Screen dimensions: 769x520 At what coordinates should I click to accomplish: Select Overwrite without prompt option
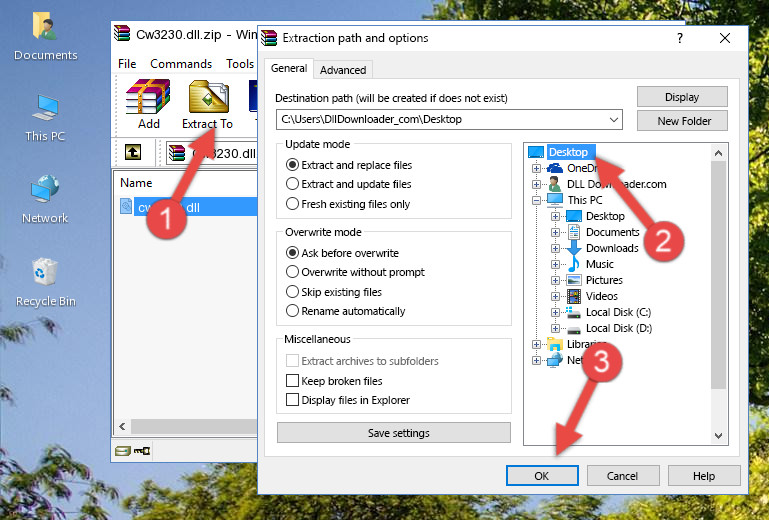point(355,272)
